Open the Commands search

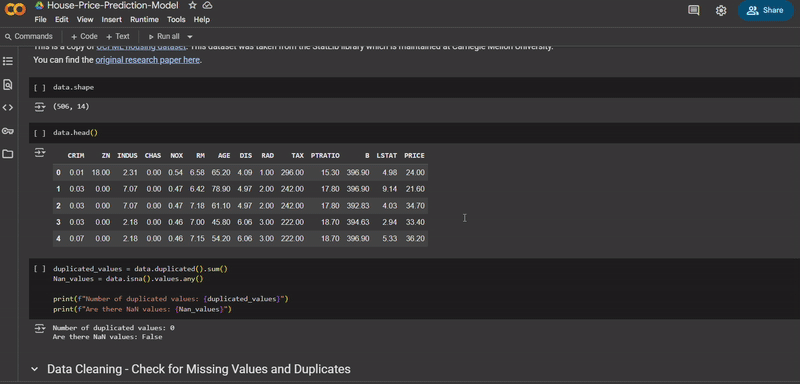[29, 37]
